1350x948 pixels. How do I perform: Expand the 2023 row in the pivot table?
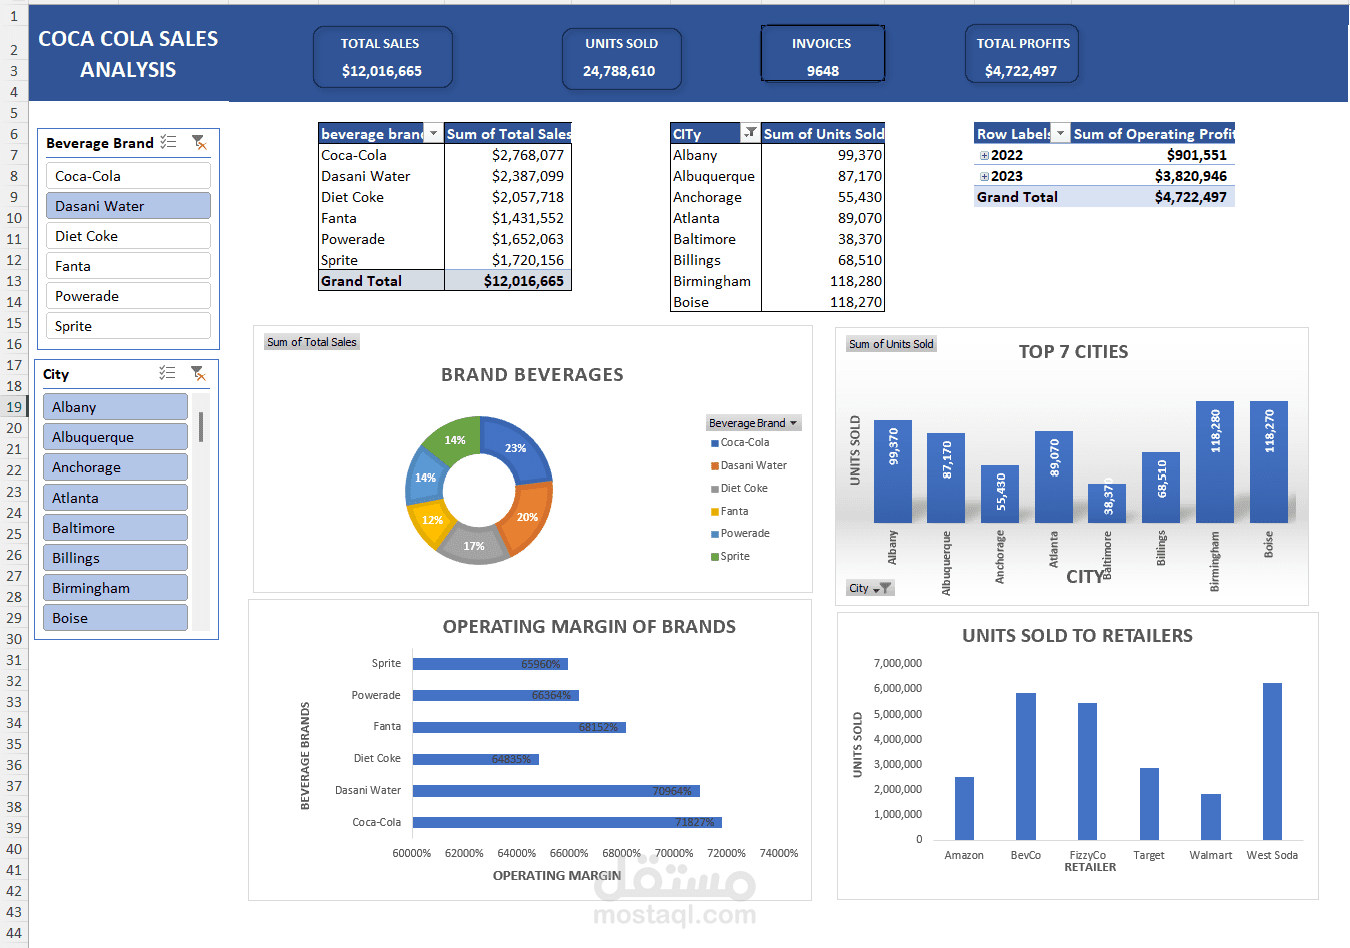983,176
